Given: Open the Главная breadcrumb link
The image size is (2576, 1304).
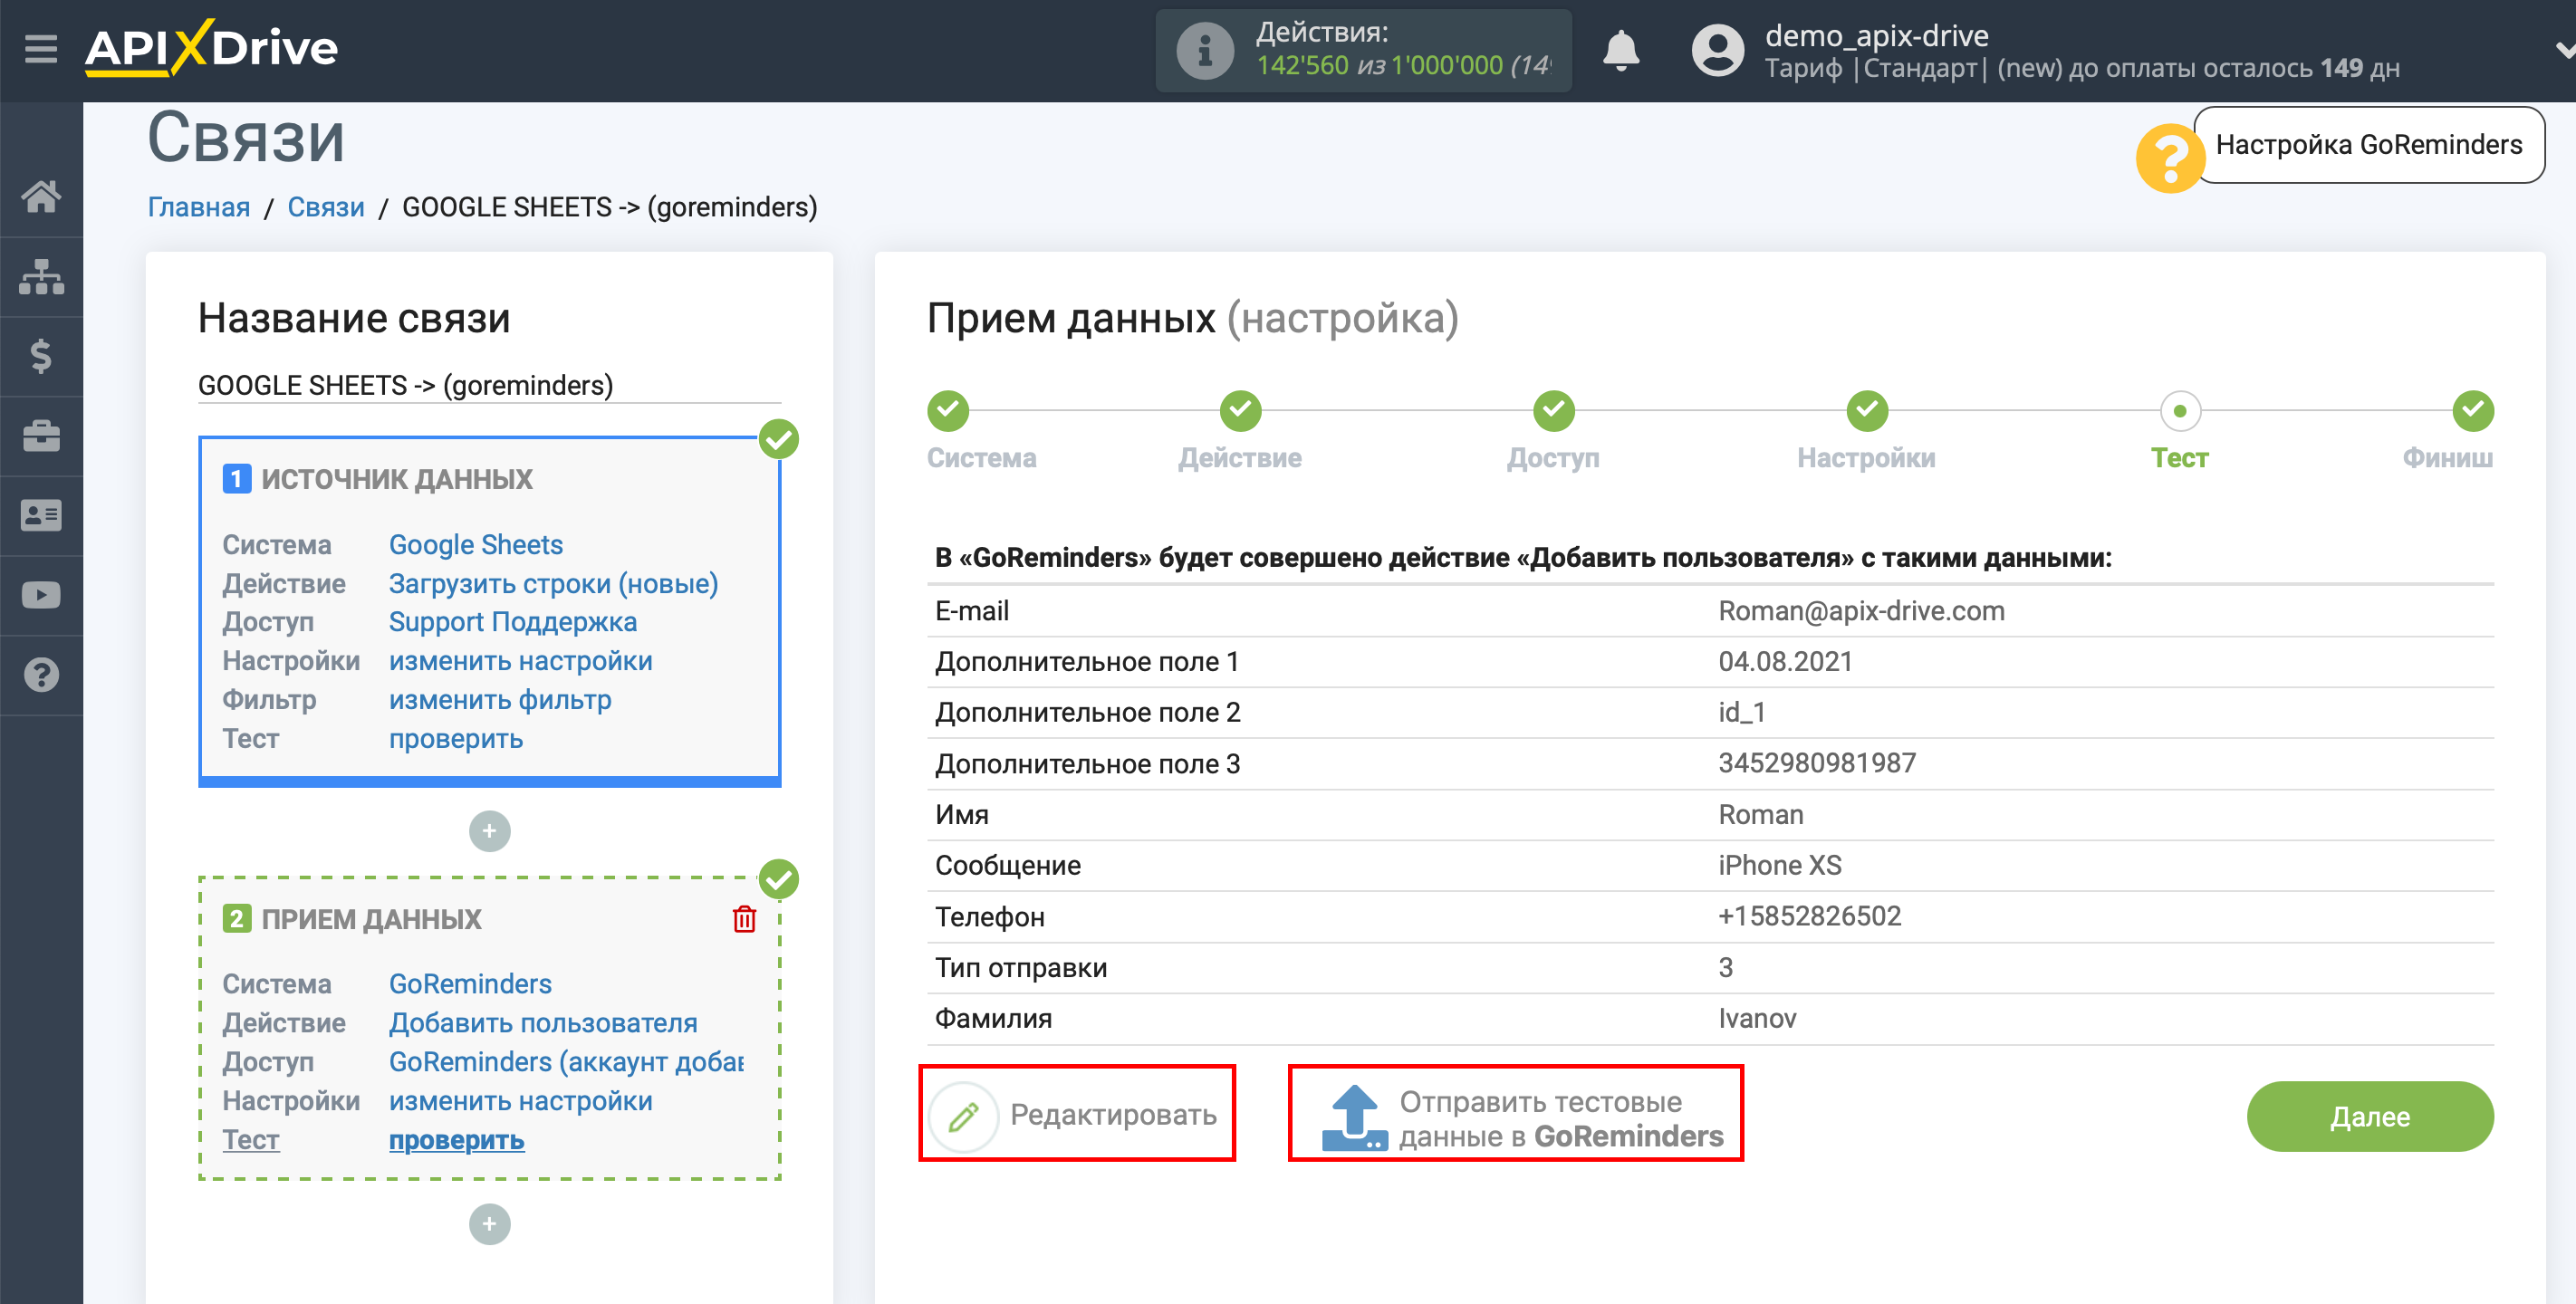Looking at the screenshot, I should pyautogui.click(x=199, y=207).
